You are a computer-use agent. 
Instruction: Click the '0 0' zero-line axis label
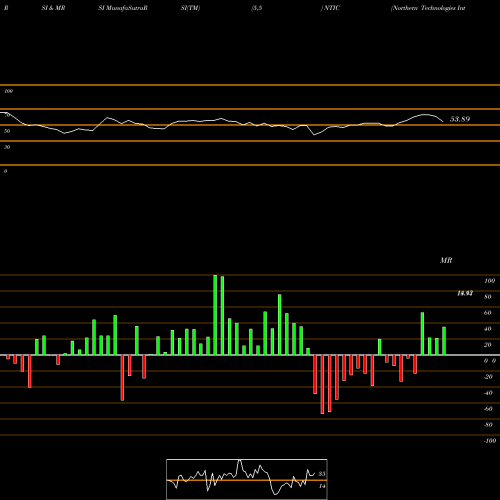490,361
